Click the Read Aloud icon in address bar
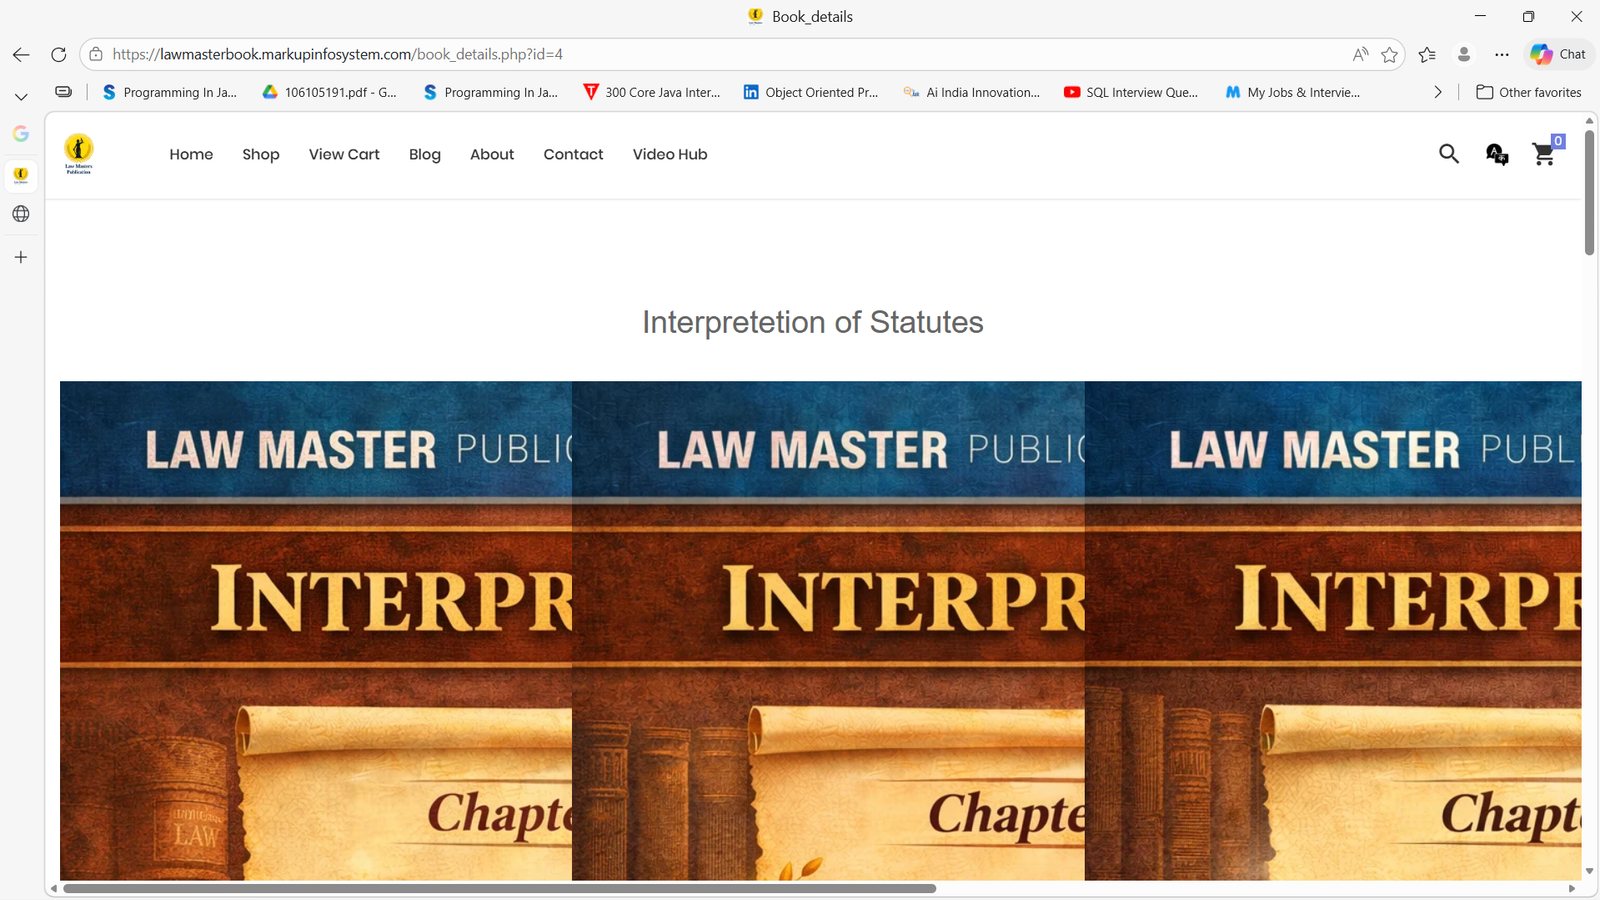Viewport: 1600px width, 900px height. [1360, 55]
